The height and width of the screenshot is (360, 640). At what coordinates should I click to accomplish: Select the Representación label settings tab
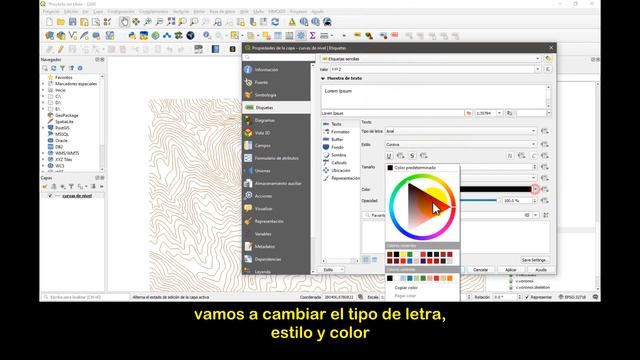tap(340, 178)
